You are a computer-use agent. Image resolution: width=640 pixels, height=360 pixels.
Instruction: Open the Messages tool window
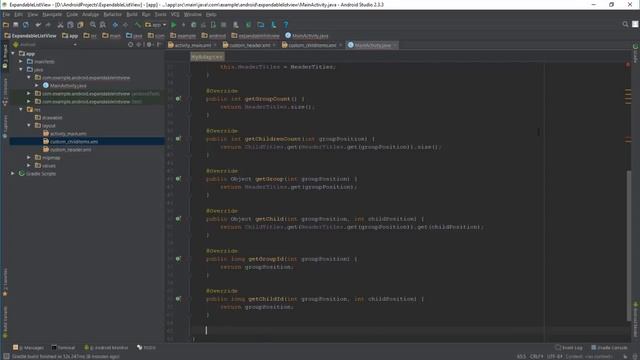point(28,348)
